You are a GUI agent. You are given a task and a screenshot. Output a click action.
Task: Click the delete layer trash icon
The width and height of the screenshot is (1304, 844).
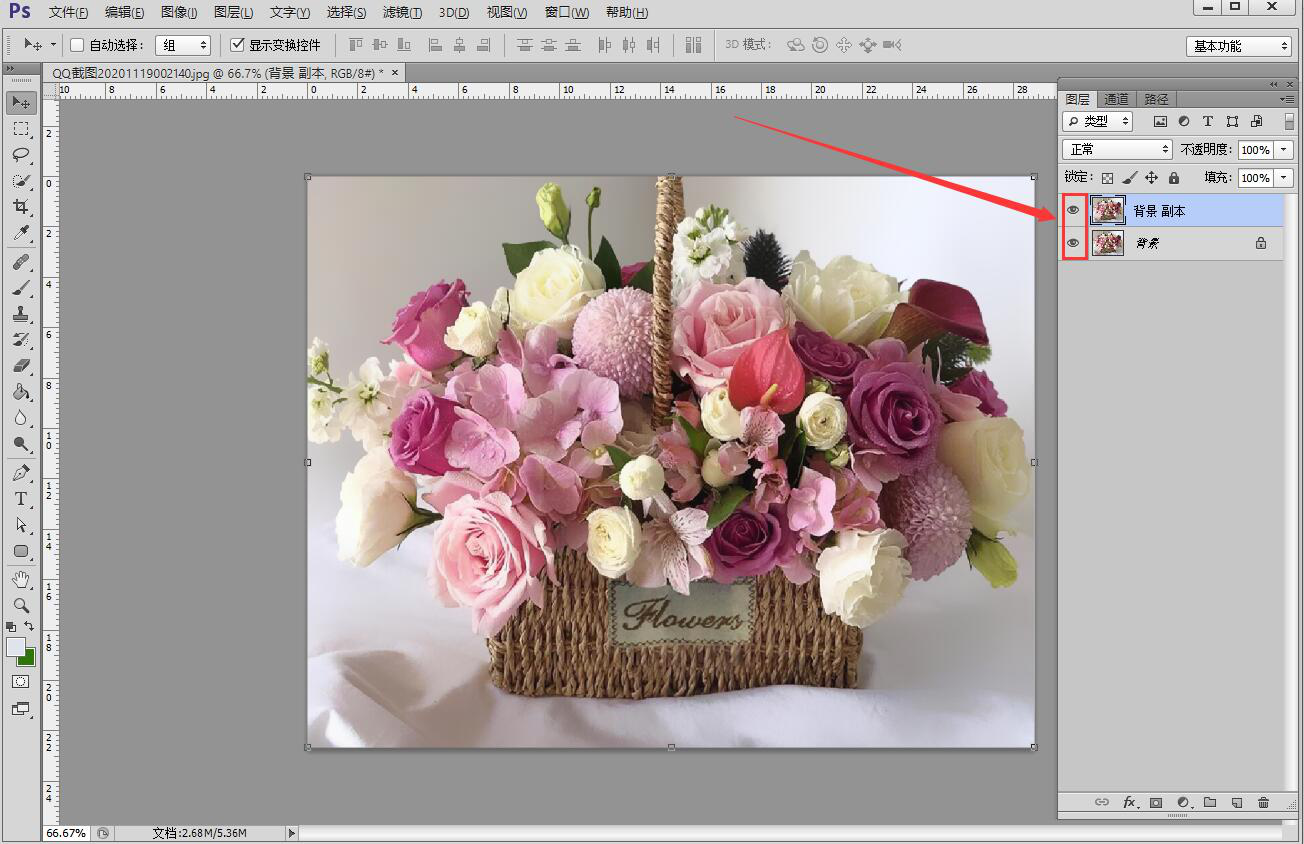pos(1263,802)
